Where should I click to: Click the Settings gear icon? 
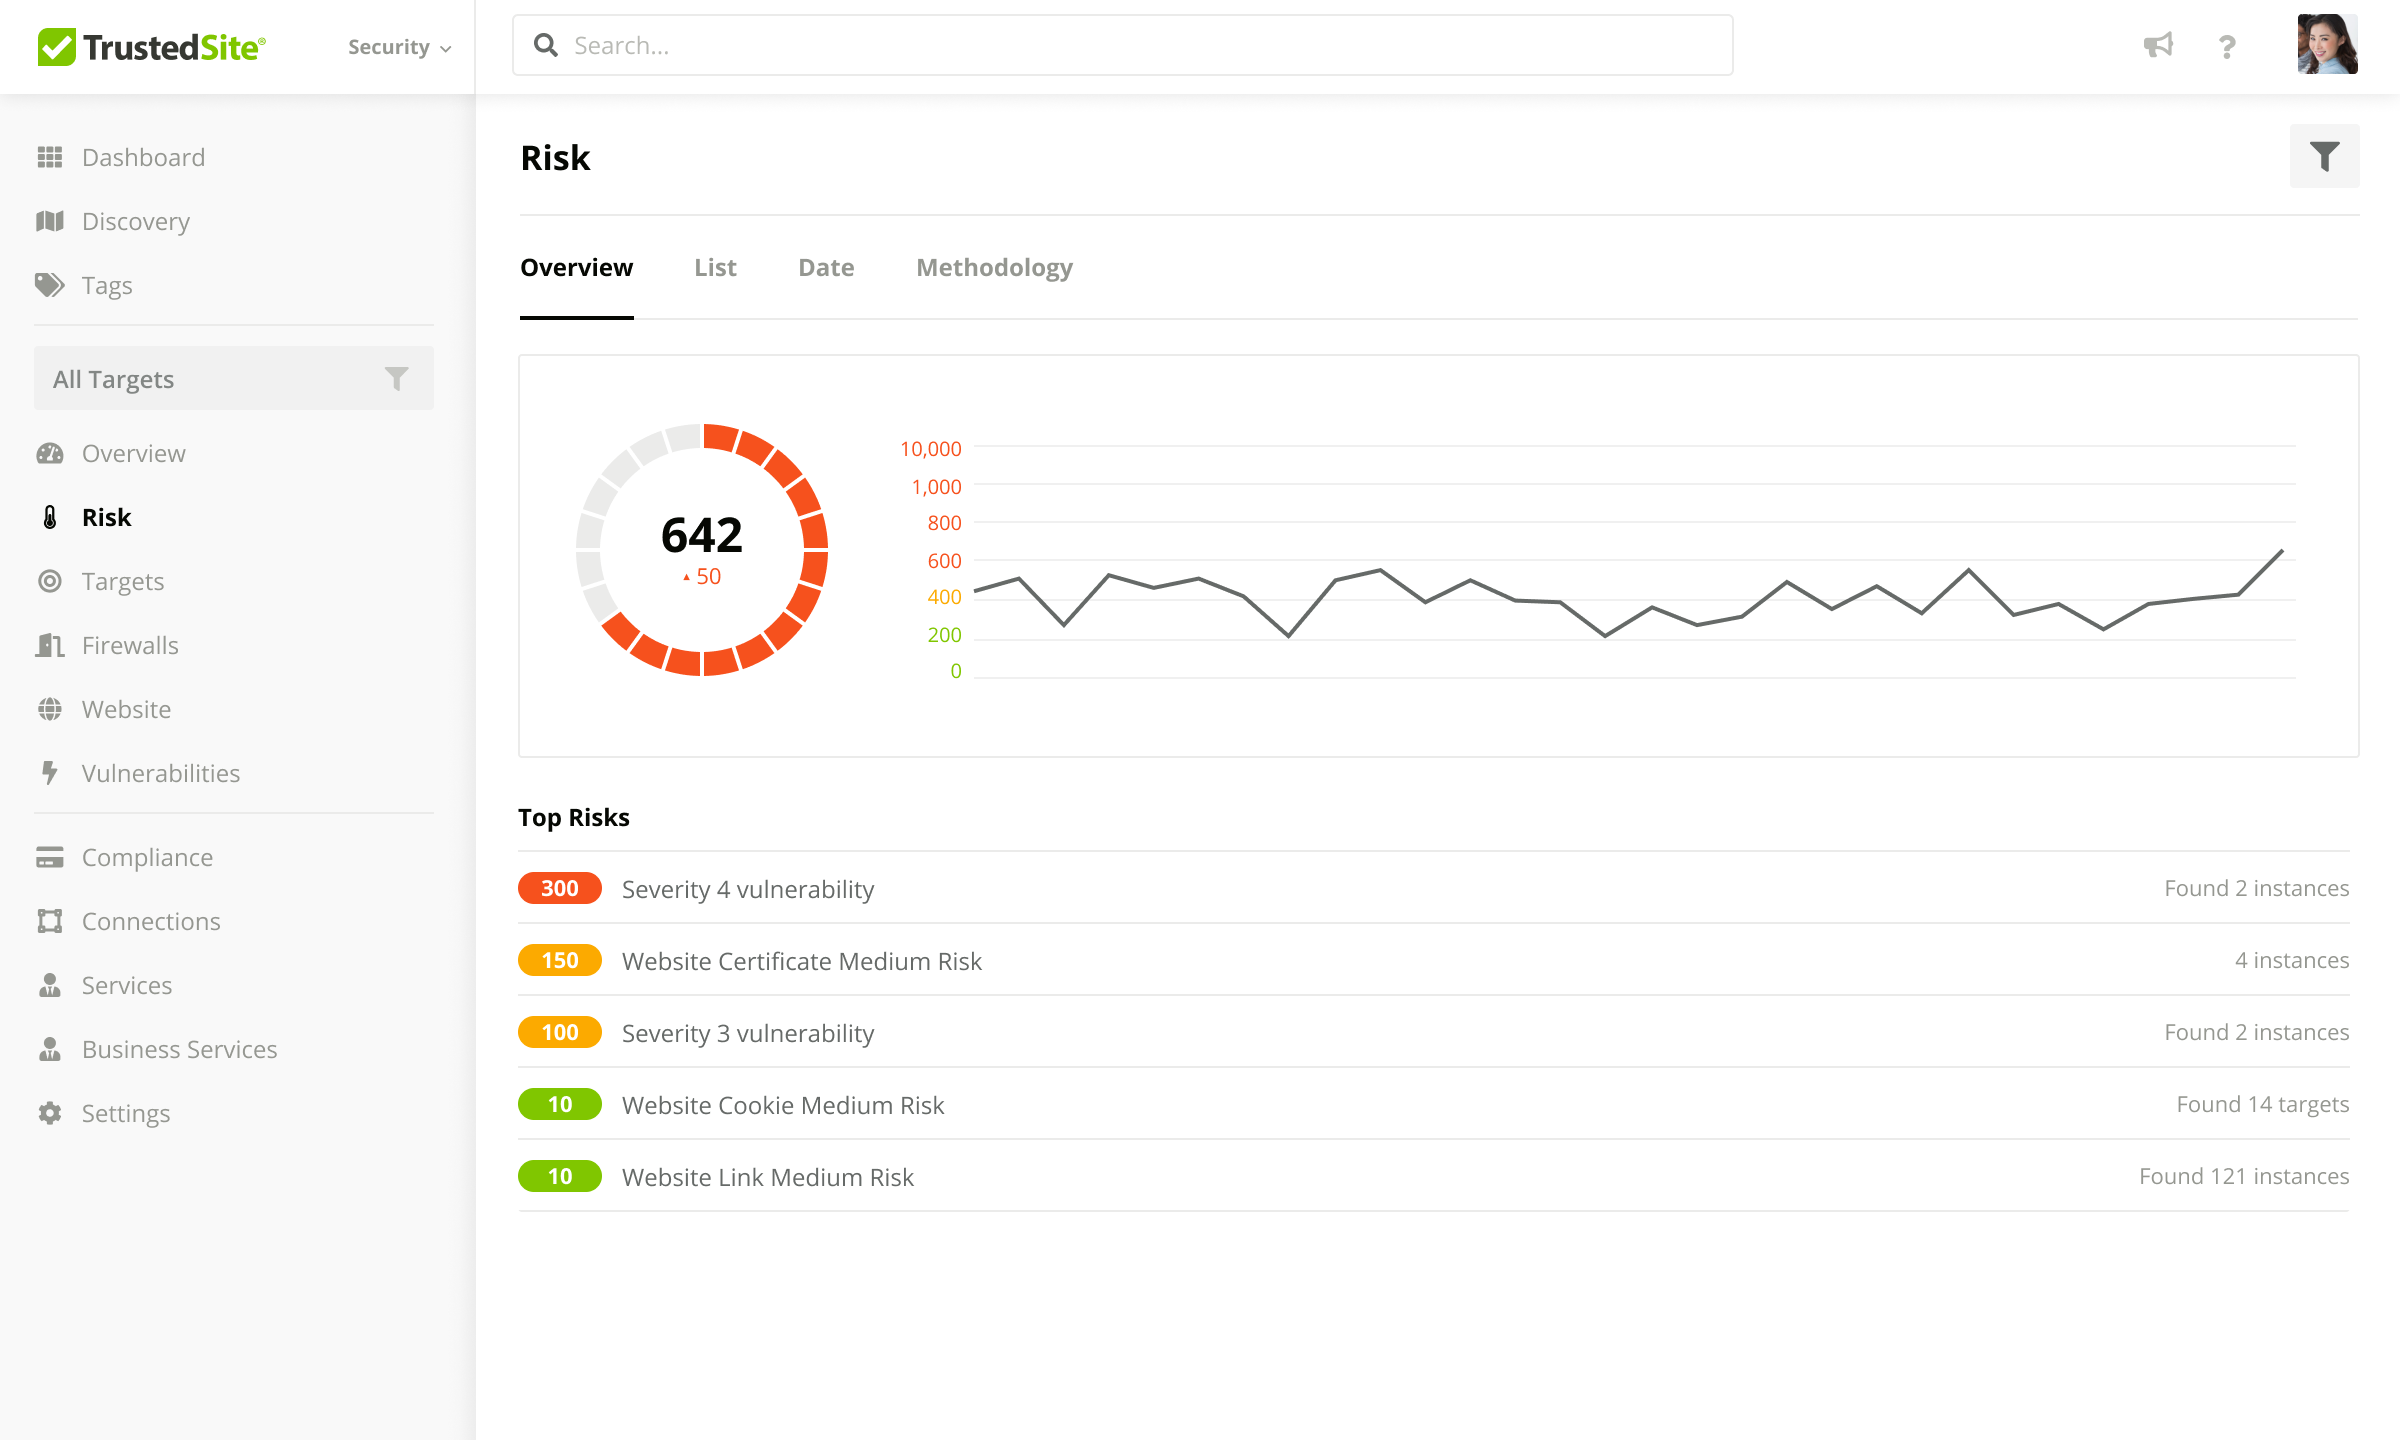(x=50, y=1113)
